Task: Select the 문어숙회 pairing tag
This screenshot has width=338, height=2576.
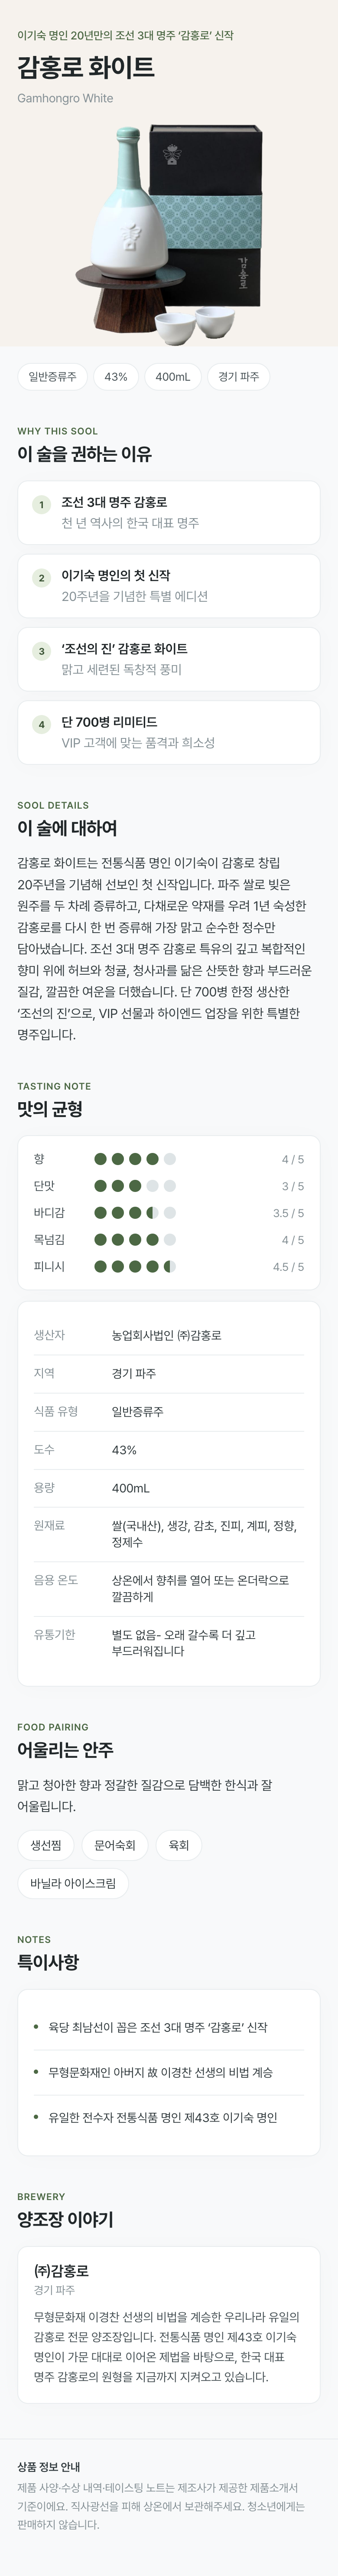Action: point(115,1845)
